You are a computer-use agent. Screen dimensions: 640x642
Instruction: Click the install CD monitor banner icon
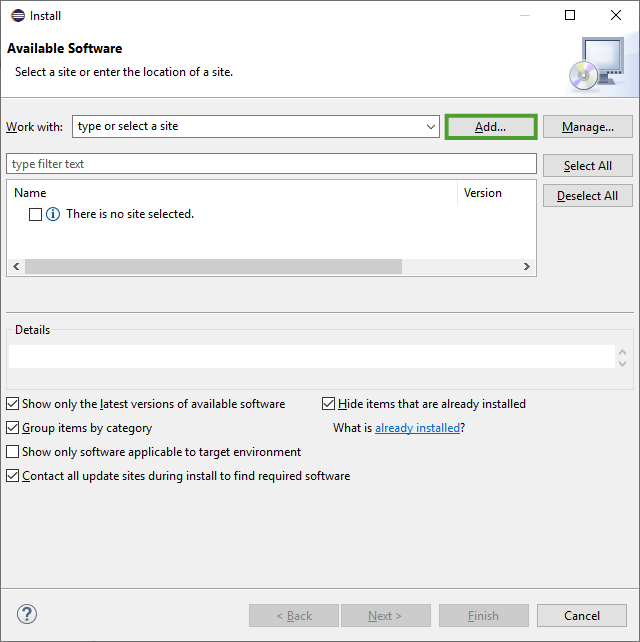tap(596, 63)
